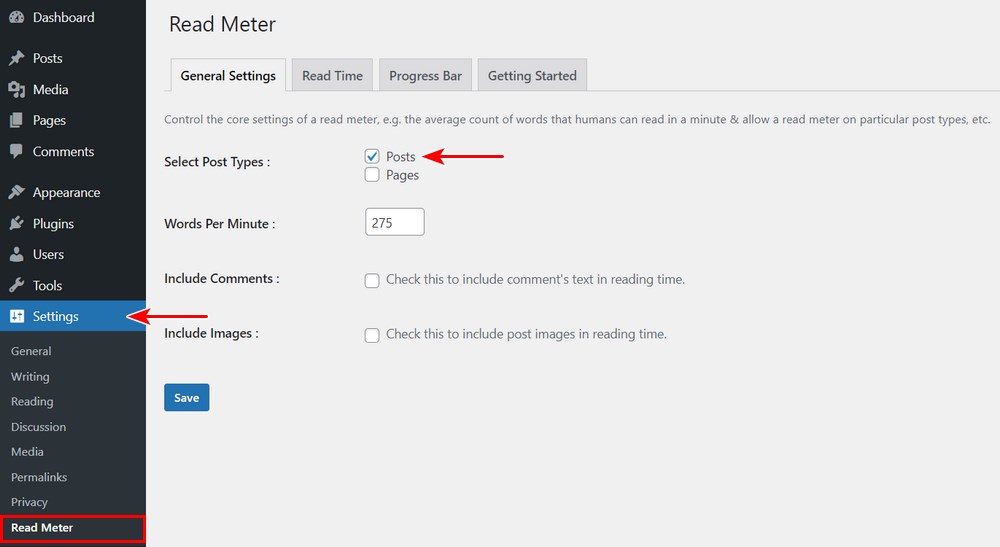1000x547 pixels.
Task: Go to the Plugins menu item
Action: click(x=73, y=223)
